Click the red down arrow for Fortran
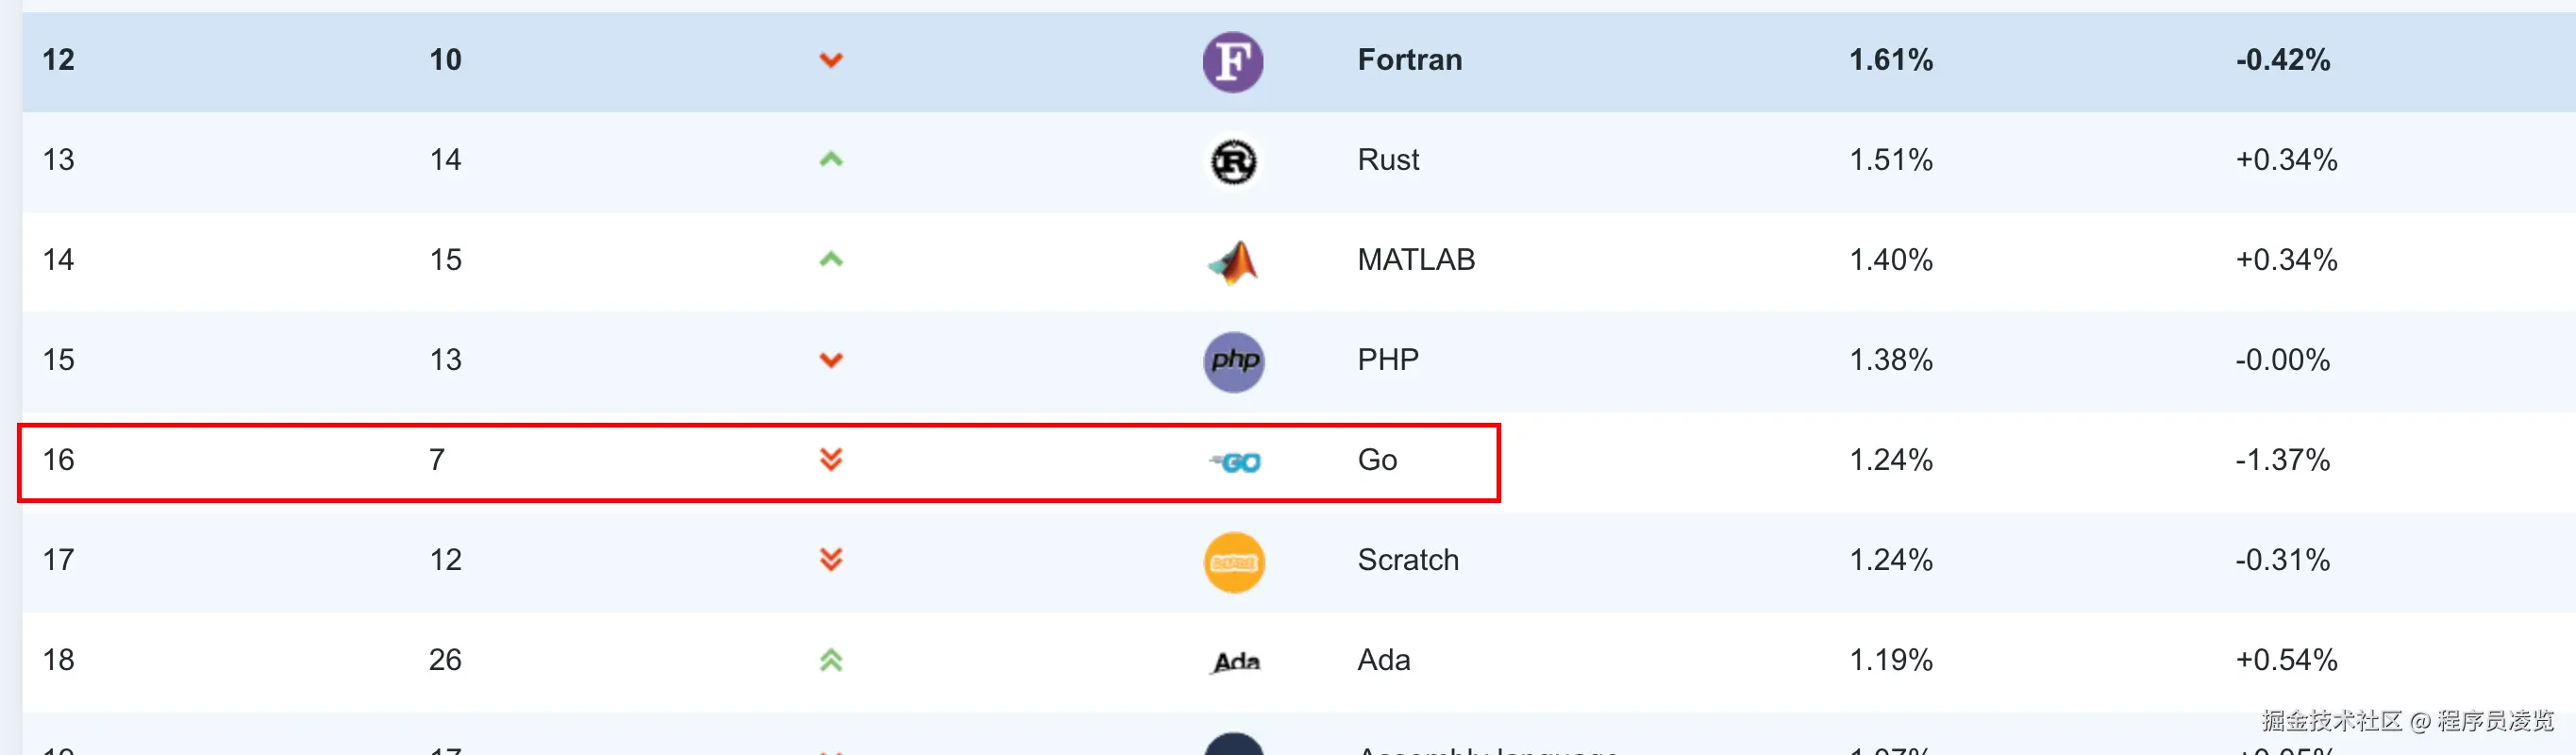 831,61
